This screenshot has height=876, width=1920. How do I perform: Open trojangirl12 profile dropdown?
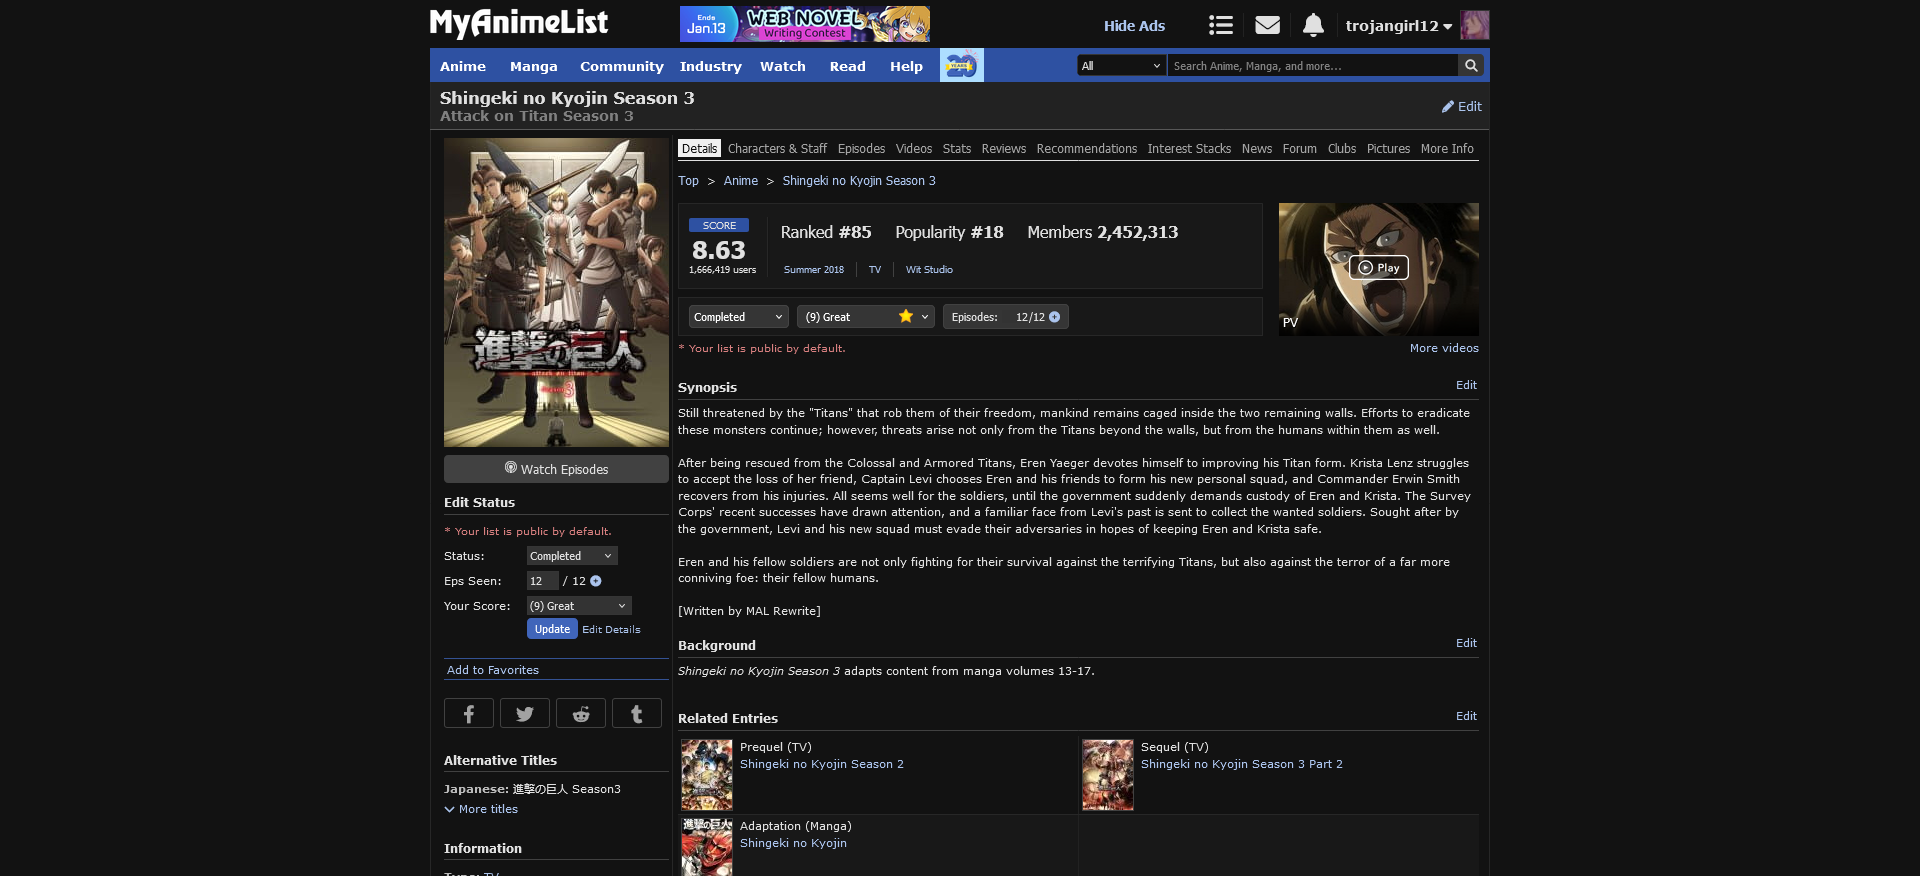[1398, 26]
